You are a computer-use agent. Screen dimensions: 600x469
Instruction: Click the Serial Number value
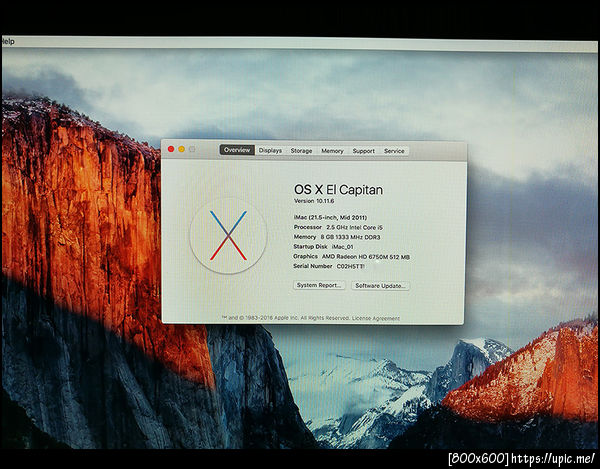351,266
